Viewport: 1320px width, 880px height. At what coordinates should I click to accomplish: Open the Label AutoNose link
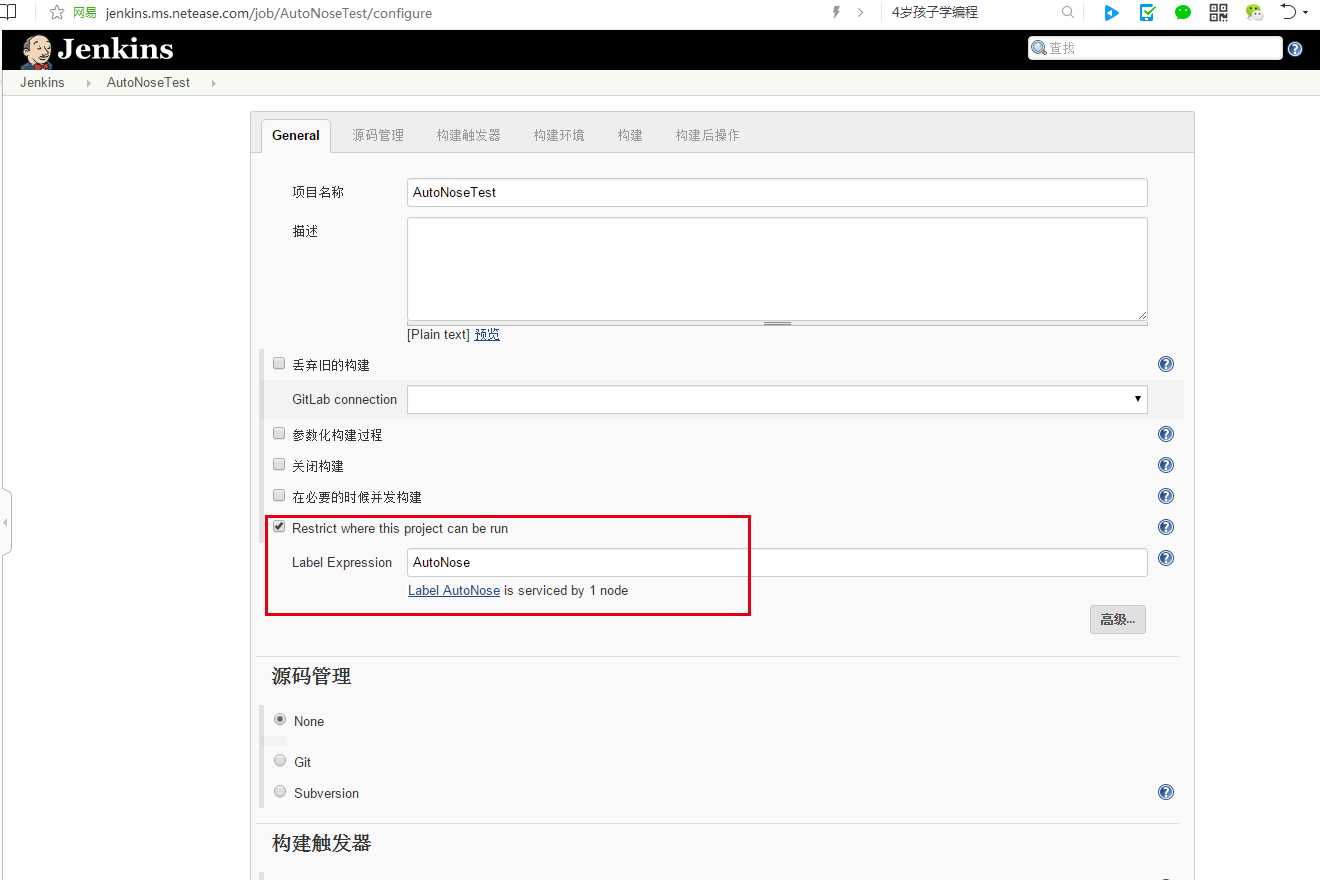(454, 590)
